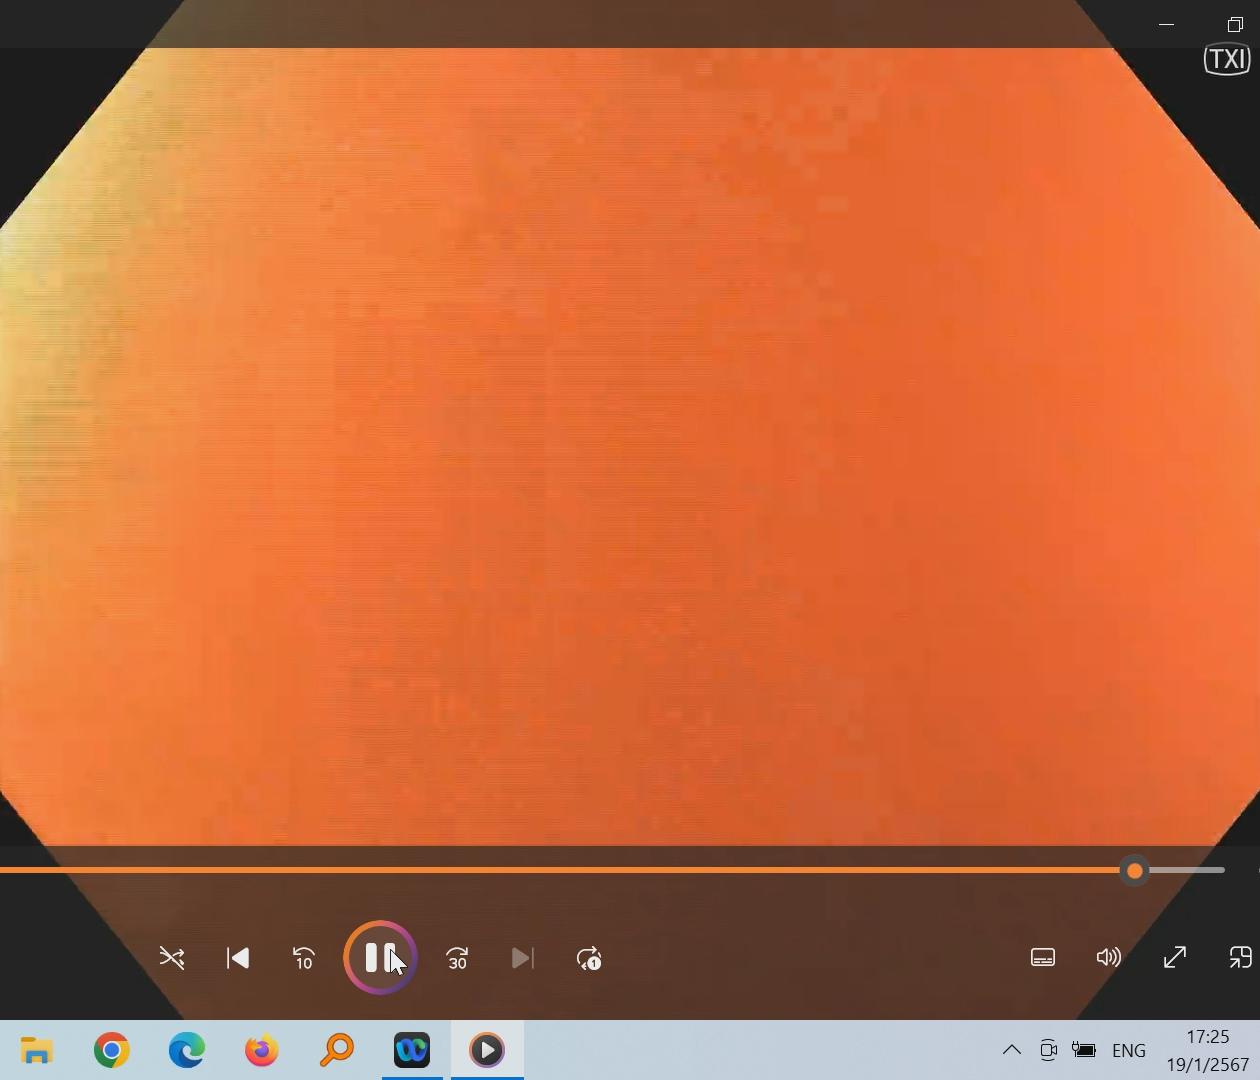Open File Explorer from taskbar
The width and height of the screenshot is (1260, 1080).
tap(37, 1050)
